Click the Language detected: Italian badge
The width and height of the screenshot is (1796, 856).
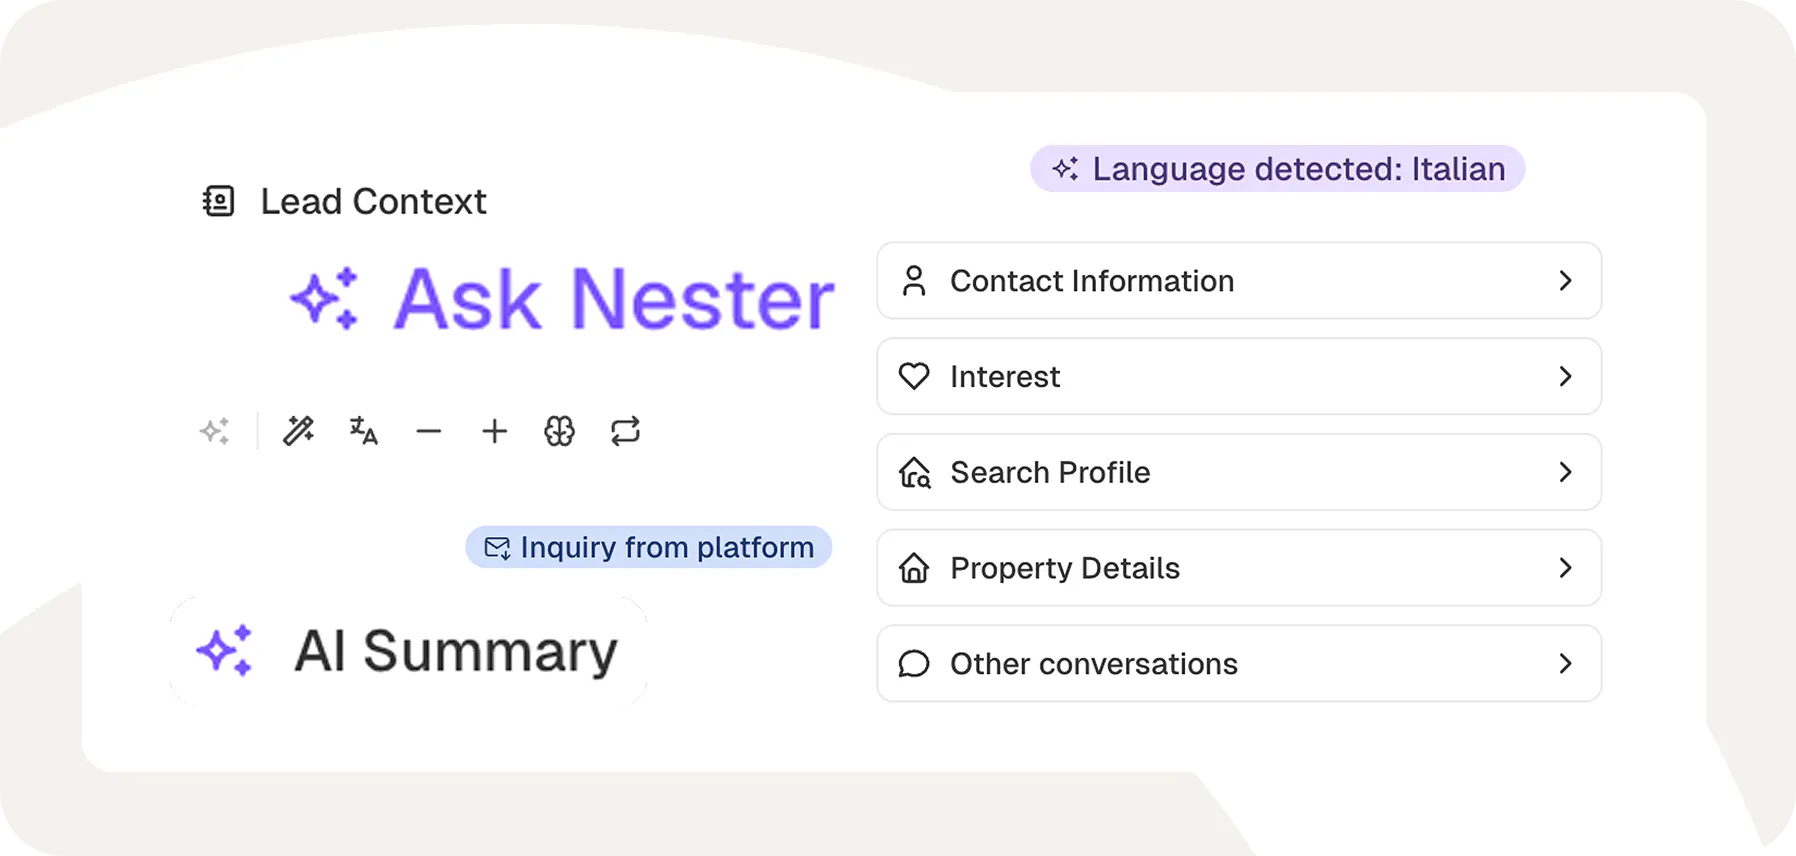pos(1277,169)
